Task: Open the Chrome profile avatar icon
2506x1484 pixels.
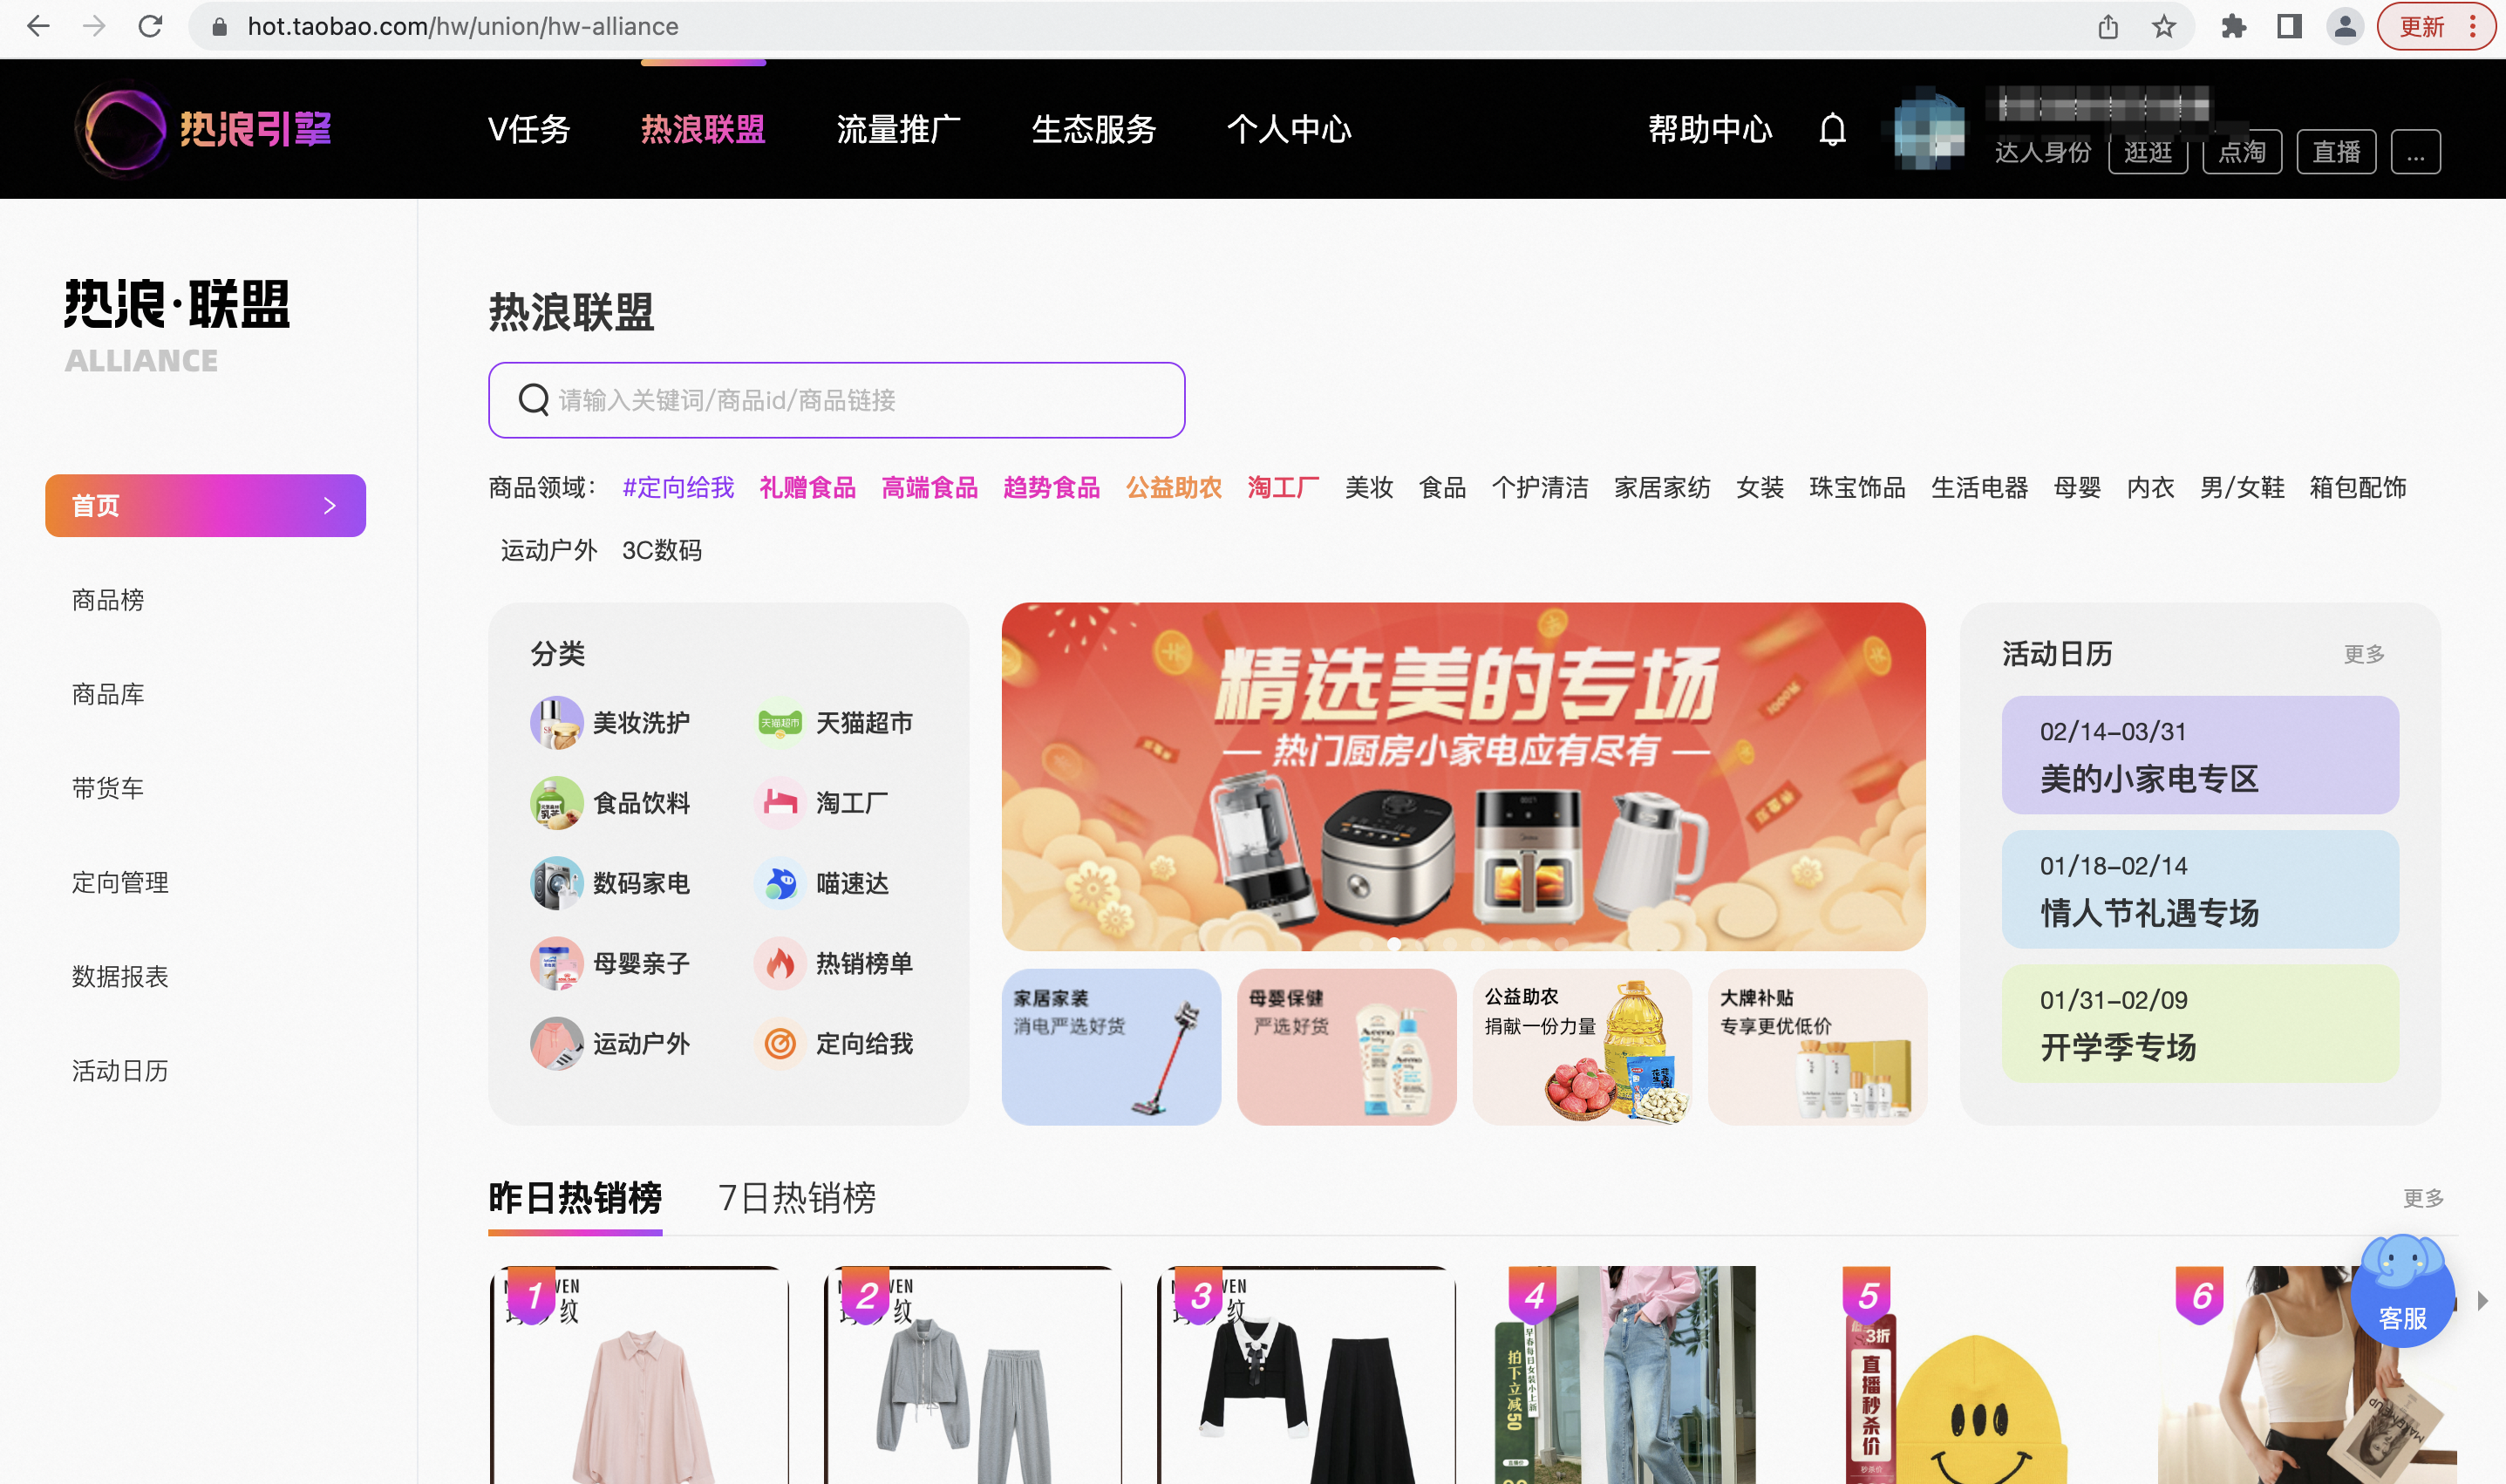Action: coord(2345,26)
